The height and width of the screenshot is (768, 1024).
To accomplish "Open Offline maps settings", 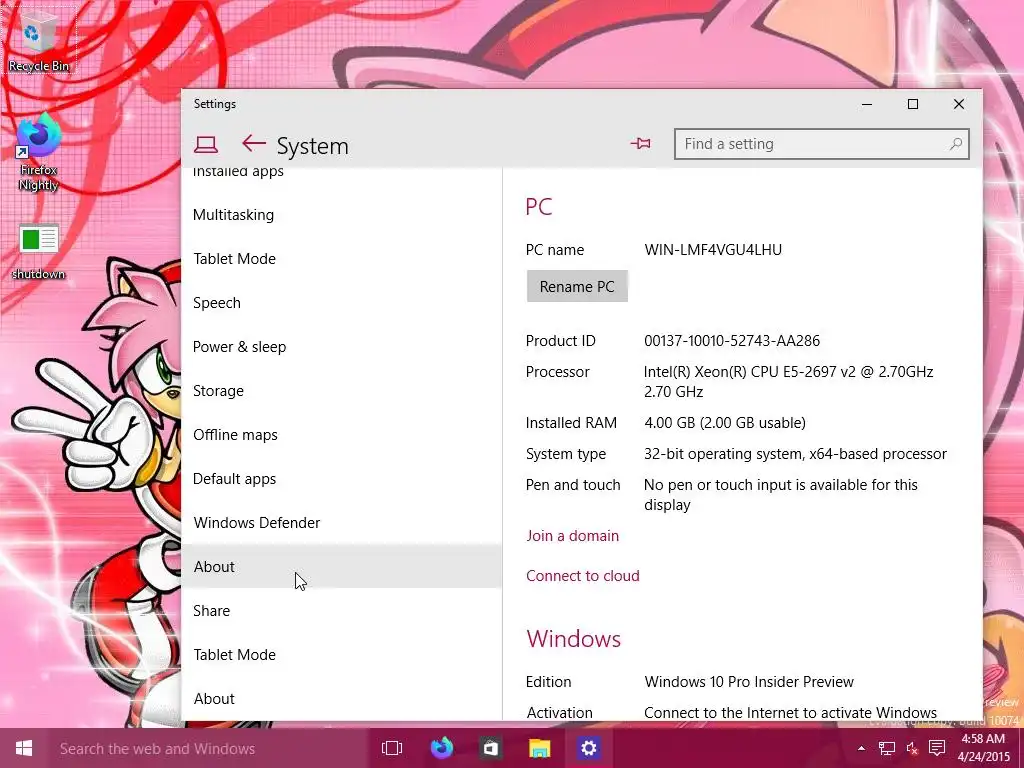I will [342, 435].
